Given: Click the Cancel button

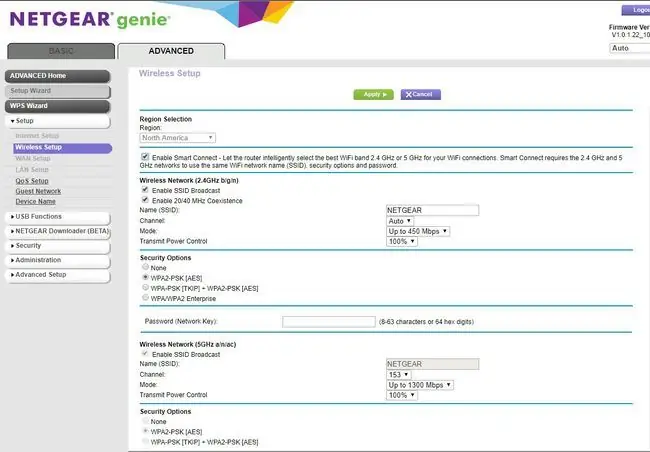Looking at the screenshot, I should coord(420,95).
